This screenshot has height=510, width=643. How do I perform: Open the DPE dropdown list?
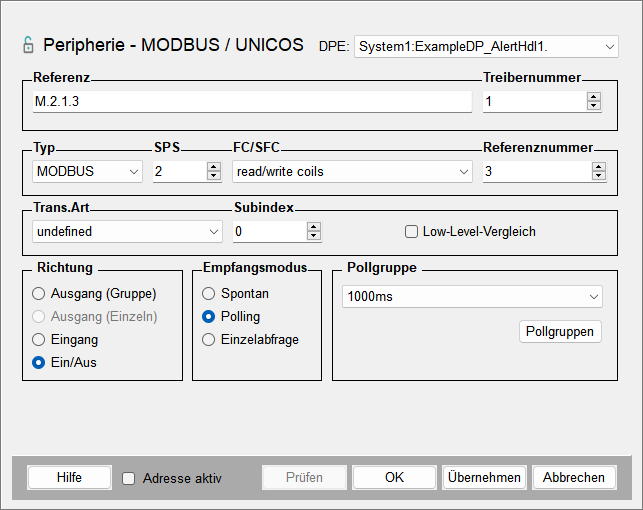click(486, 47)
